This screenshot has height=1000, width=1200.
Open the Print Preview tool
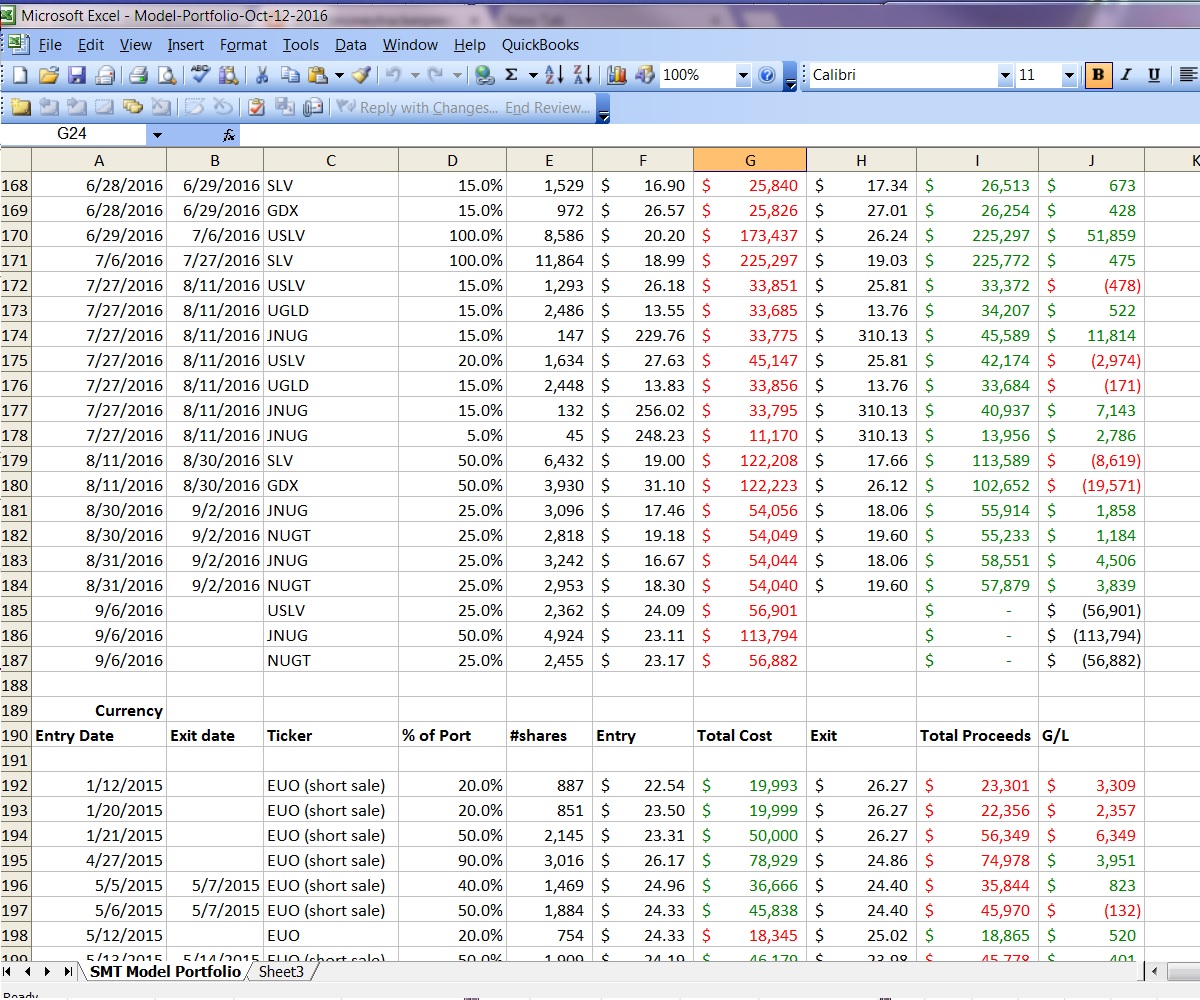[x=166, y=75]
